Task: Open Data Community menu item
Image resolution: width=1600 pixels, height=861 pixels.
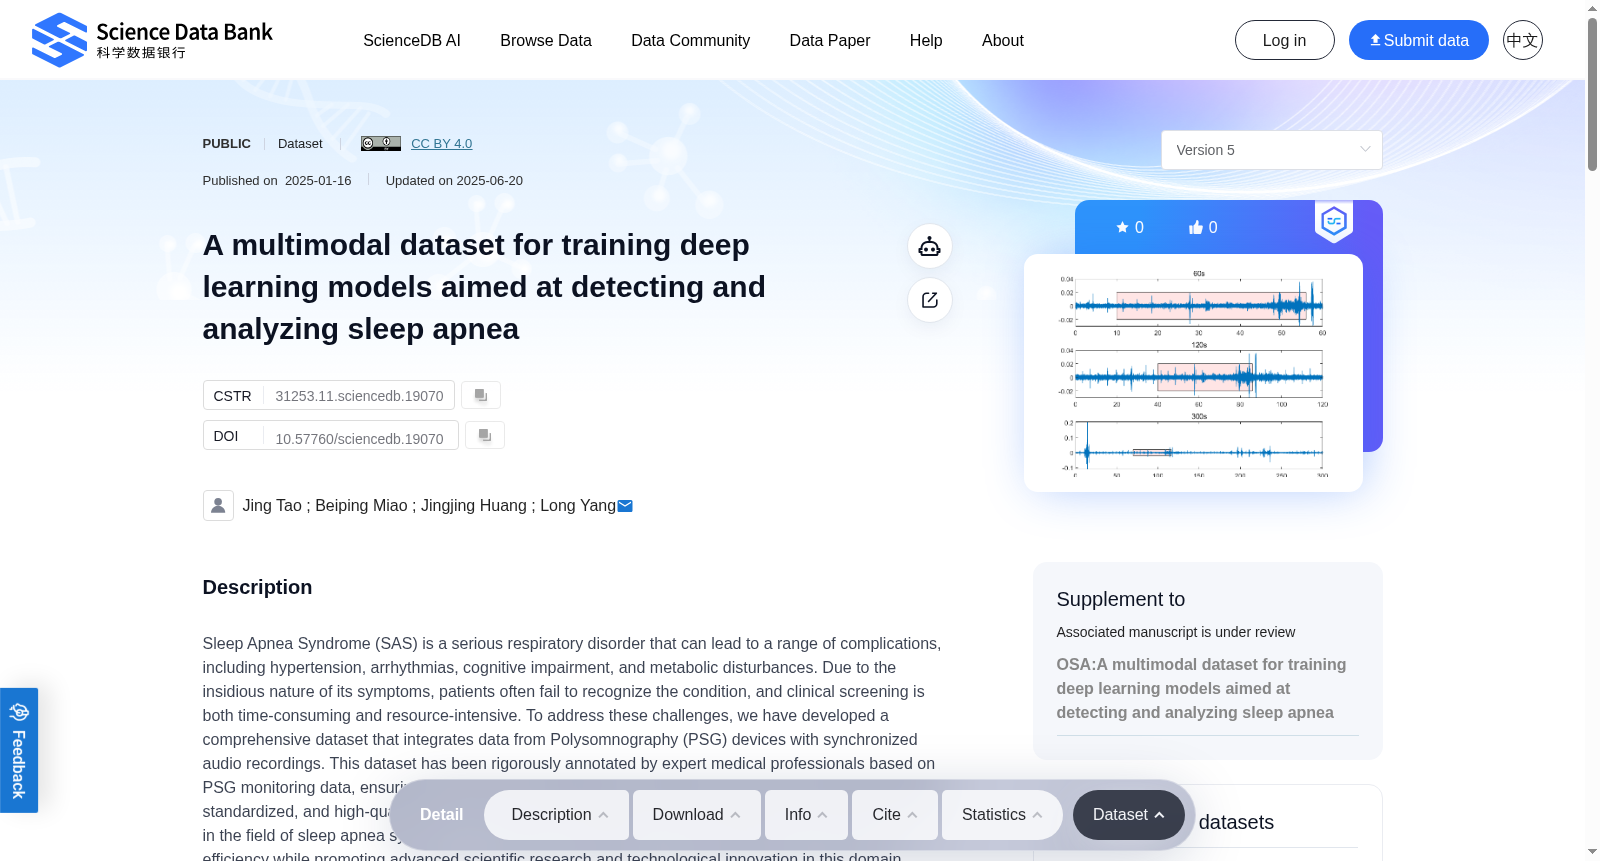Action: pos(690,40)
